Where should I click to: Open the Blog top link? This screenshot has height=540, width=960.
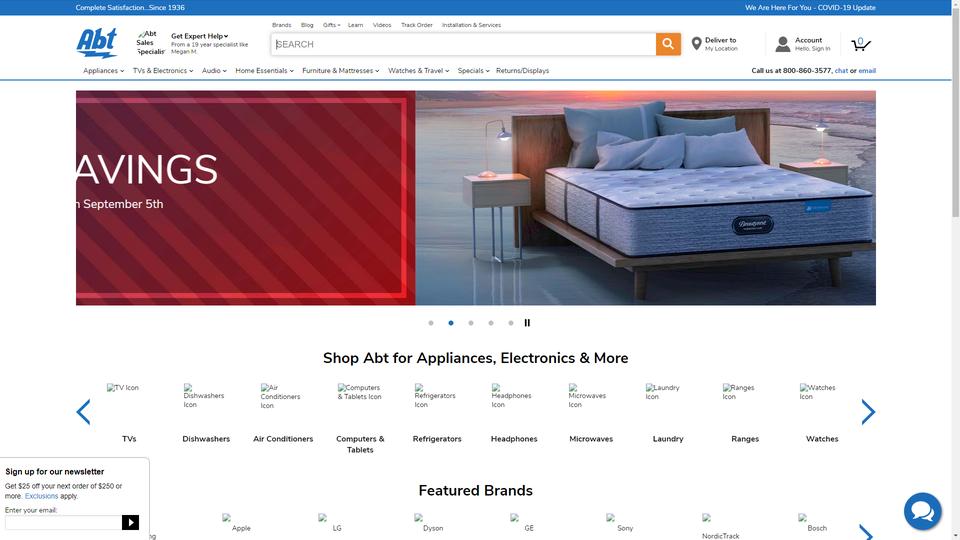pyautogui.click(x=307, y=25)
